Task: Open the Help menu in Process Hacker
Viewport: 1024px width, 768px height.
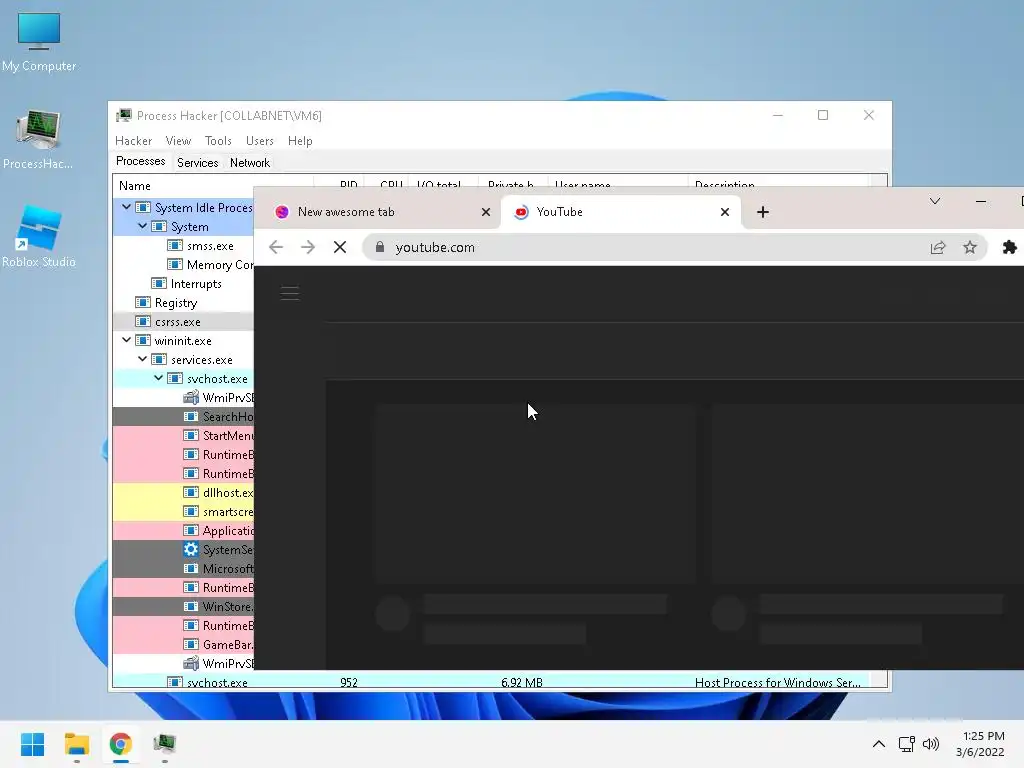Action: pyautogui.click(x=300, y=140)
